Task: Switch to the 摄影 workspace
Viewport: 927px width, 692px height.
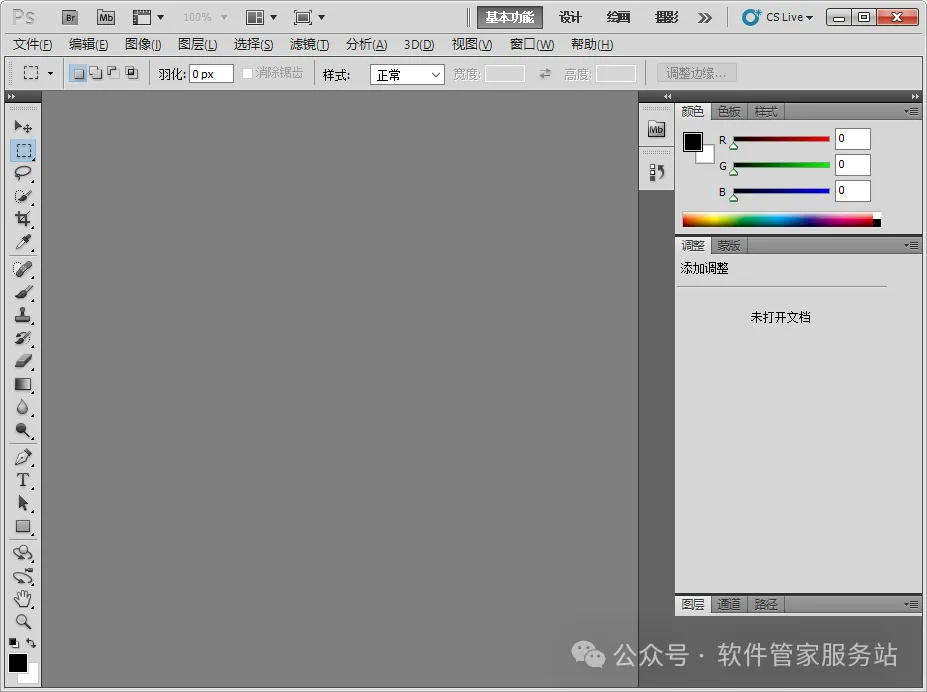Action: [x=667, y=18]
